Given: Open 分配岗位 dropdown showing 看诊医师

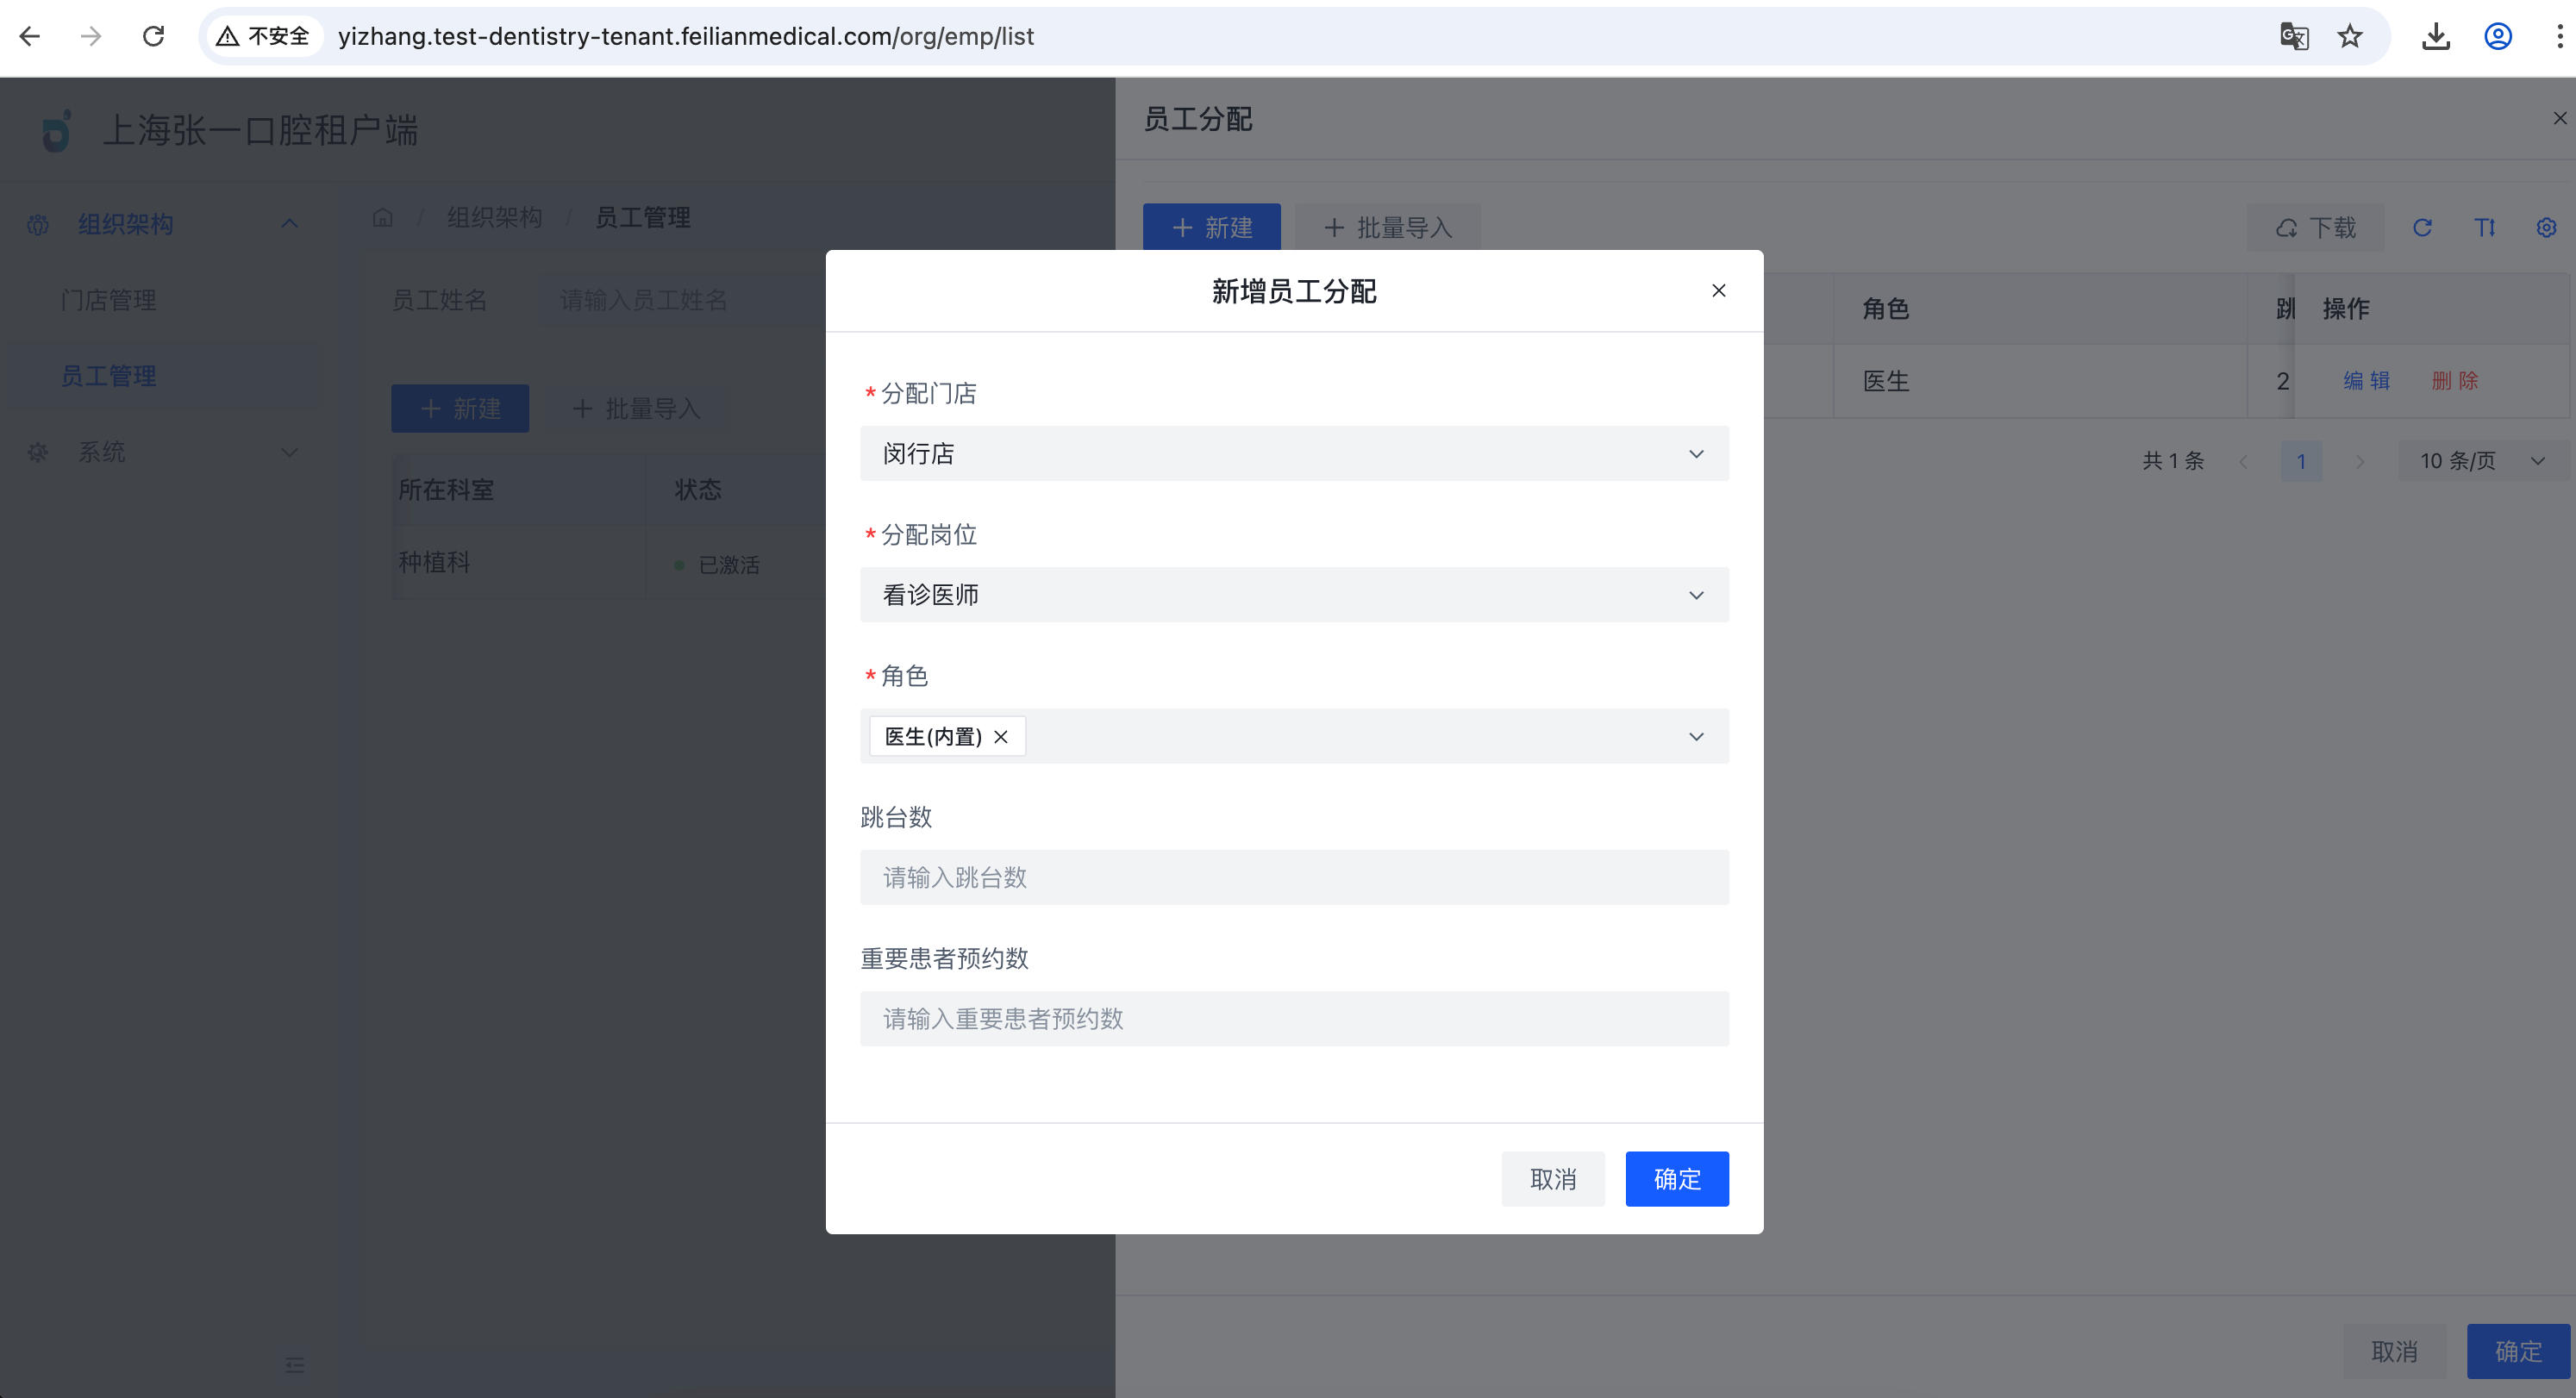Looking at the screenshot, I should click(1294, 595).
